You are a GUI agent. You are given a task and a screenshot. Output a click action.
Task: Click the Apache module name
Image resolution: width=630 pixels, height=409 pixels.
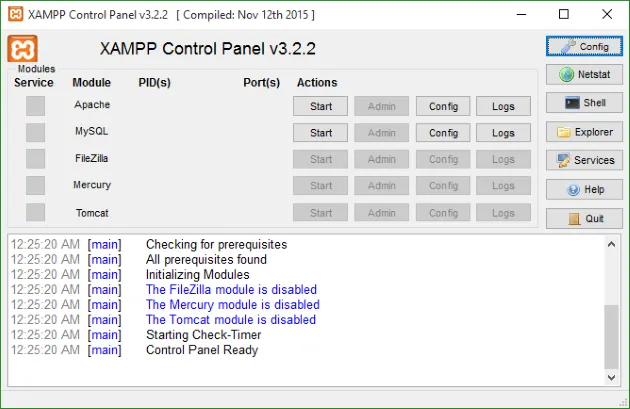92,104
